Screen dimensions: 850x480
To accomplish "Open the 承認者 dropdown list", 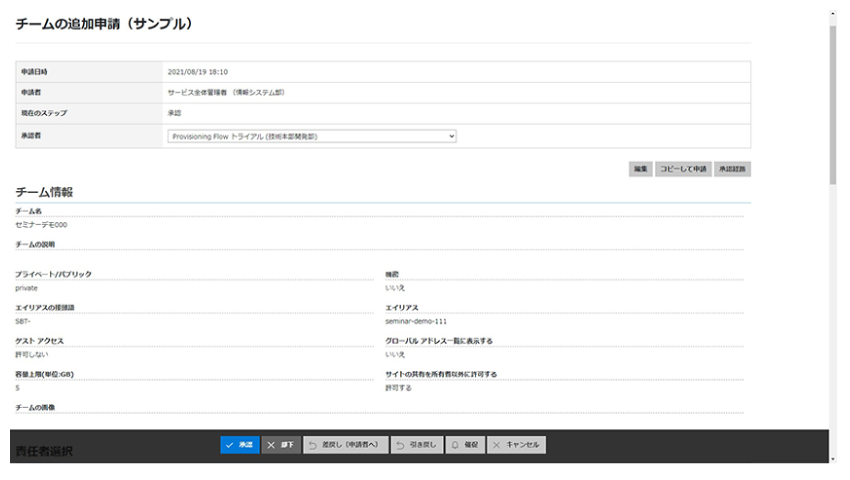I will (311, 136).
